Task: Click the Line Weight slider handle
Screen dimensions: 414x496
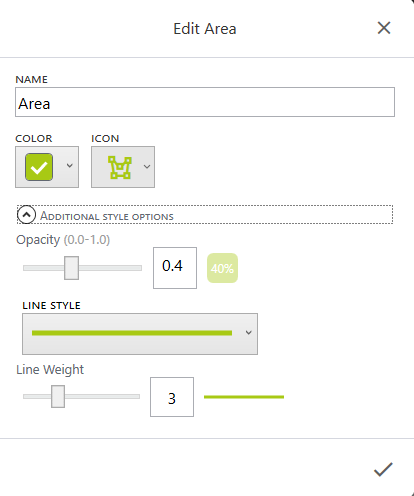Action: tap(58, 397)
